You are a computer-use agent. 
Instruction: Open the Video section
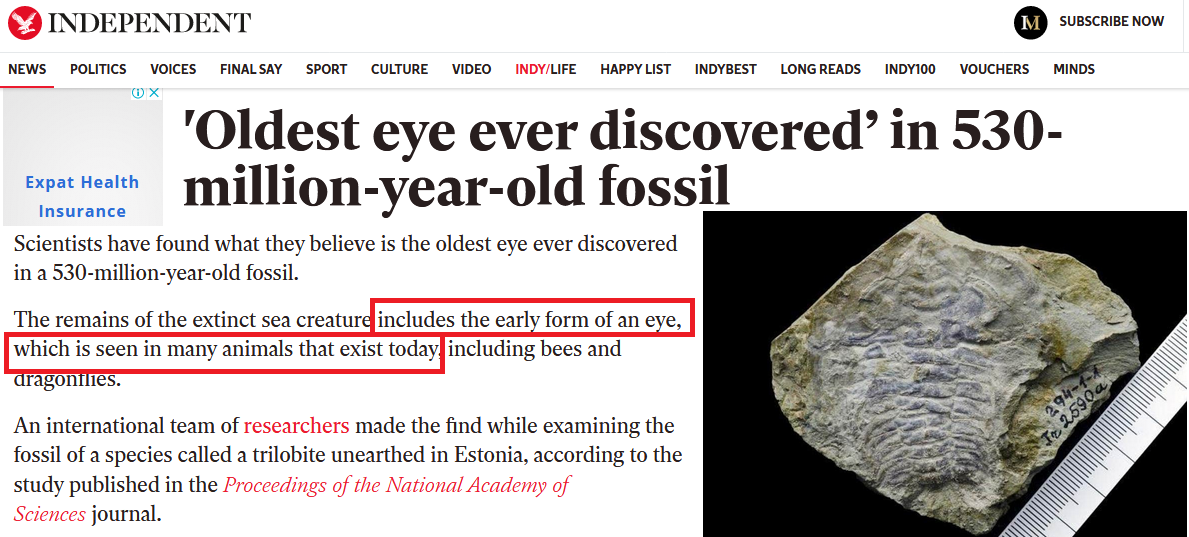(x=471, y=69)
